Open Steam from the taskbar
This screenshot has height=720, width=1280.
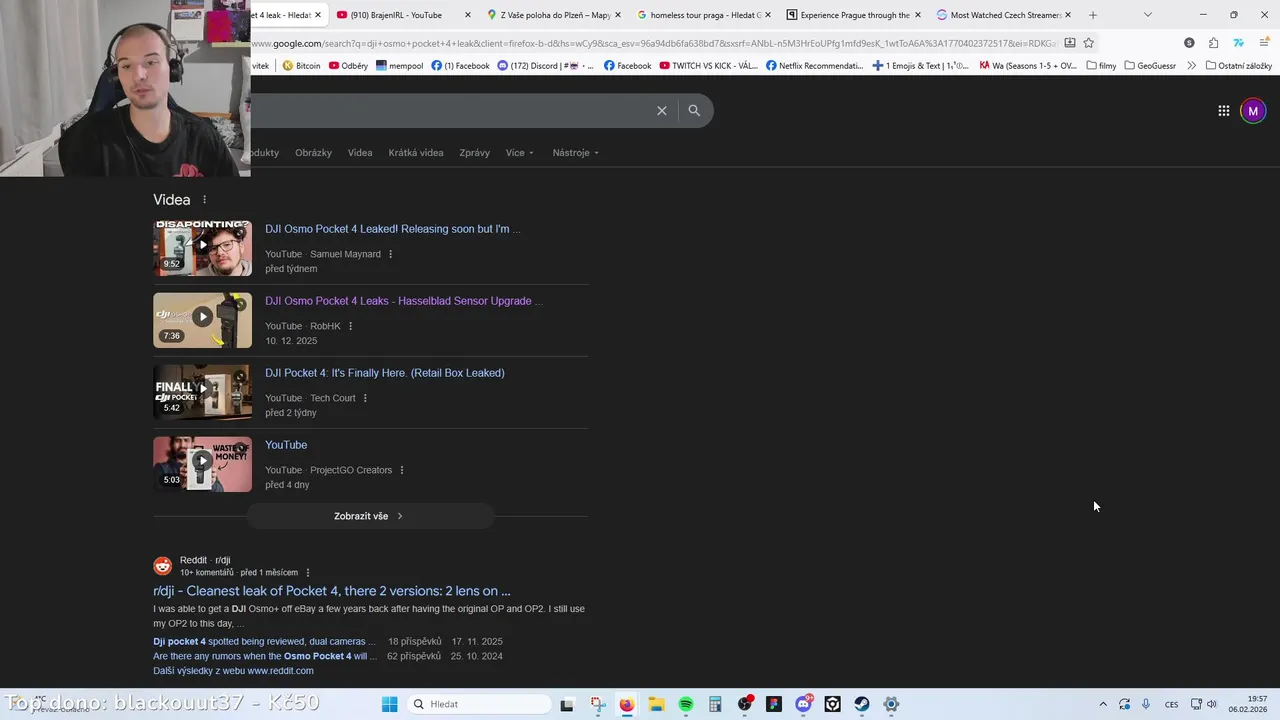[x=862, y=704]
